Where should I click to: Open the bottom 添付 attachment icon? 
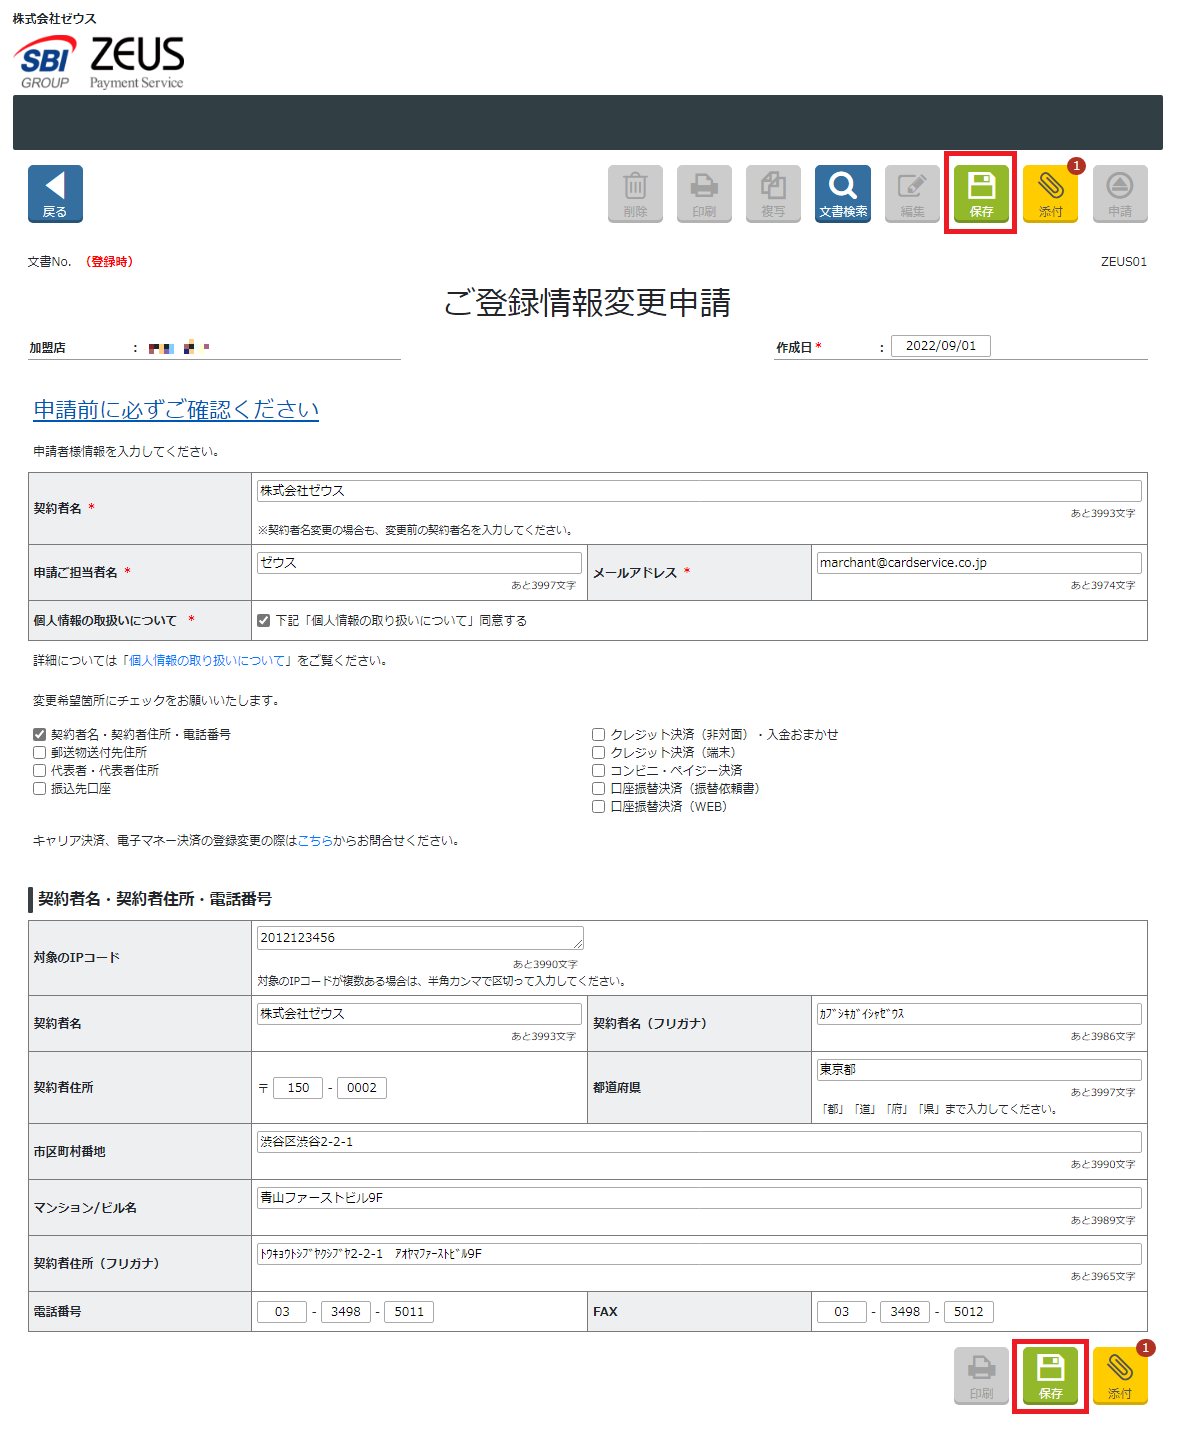pyautogui.click(x=1120, y=1375)
